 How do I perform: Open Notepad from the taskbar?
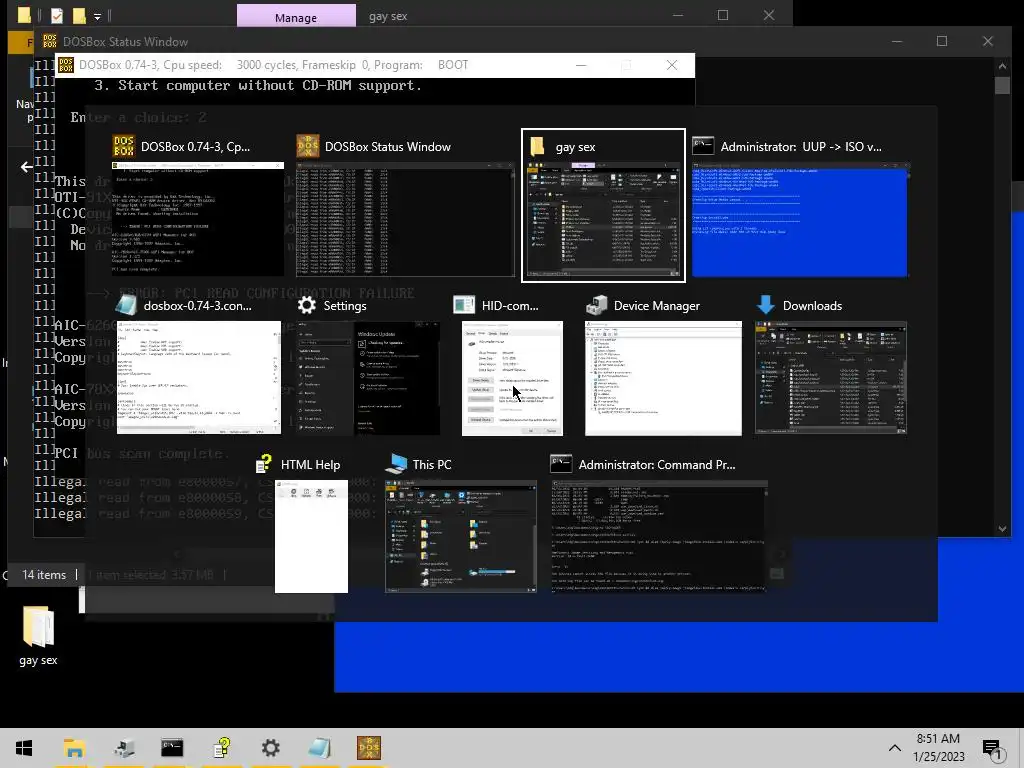[x=319, y=748]
